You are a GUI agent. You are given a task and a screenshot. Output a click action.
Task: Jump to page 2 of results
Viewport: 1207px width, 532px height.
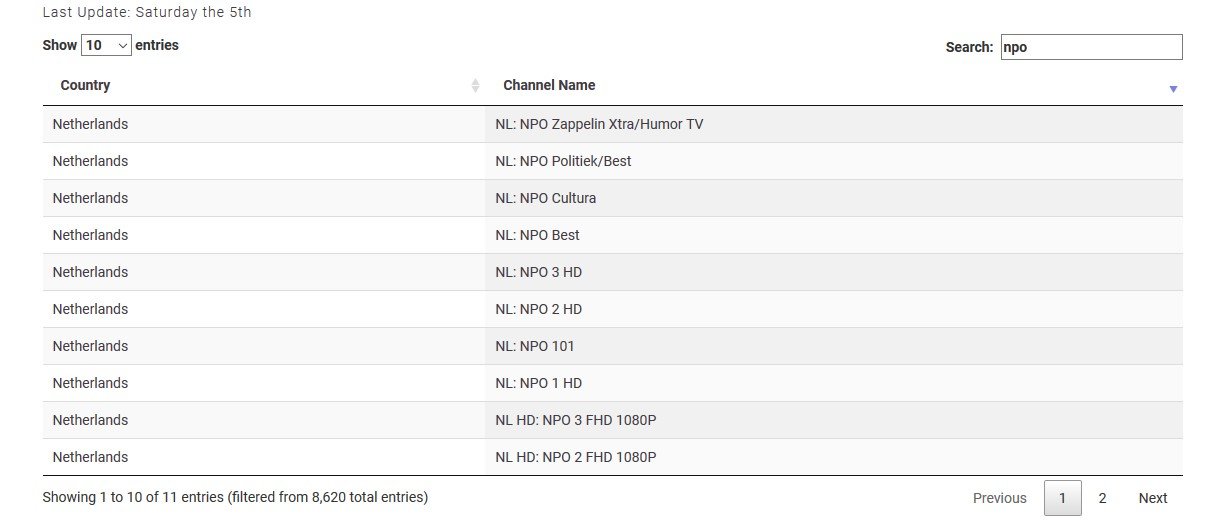coord(1102,498)
